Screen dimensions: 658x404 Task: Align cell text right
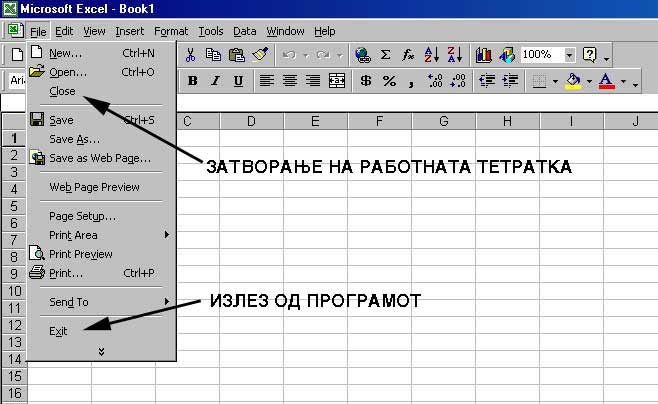(x=313, y=81)
